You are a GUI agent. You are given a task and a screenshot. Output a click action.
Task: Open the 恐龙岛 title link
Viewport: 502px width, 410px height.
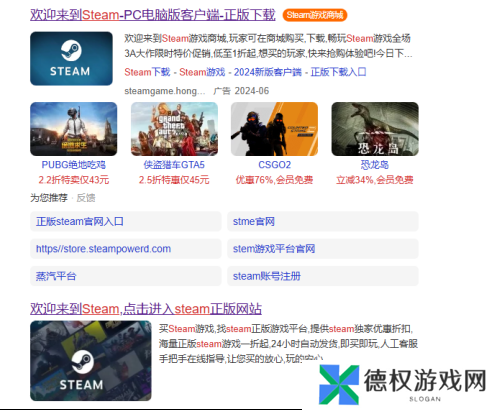pyautogui.click(x=375, y=165)
